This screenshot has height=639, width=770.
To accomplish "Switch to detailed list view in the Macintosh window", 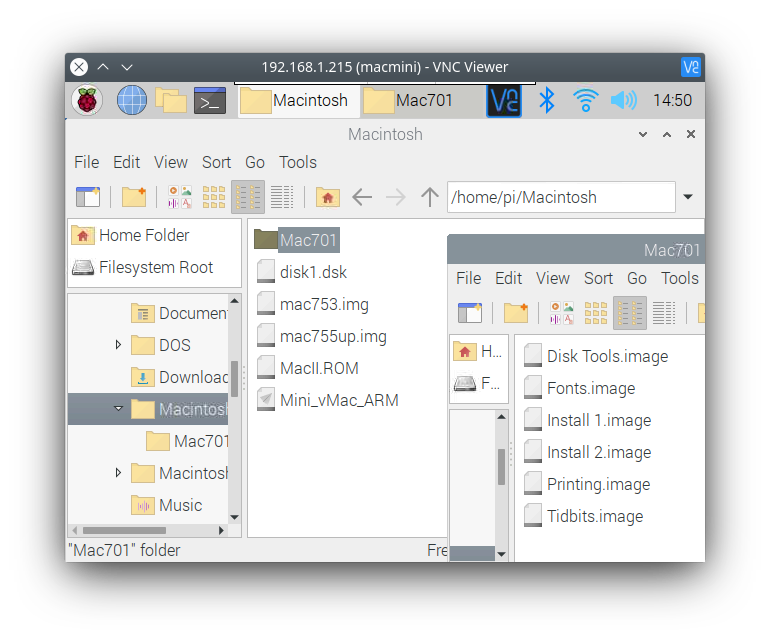I will [x=282, y=197].
